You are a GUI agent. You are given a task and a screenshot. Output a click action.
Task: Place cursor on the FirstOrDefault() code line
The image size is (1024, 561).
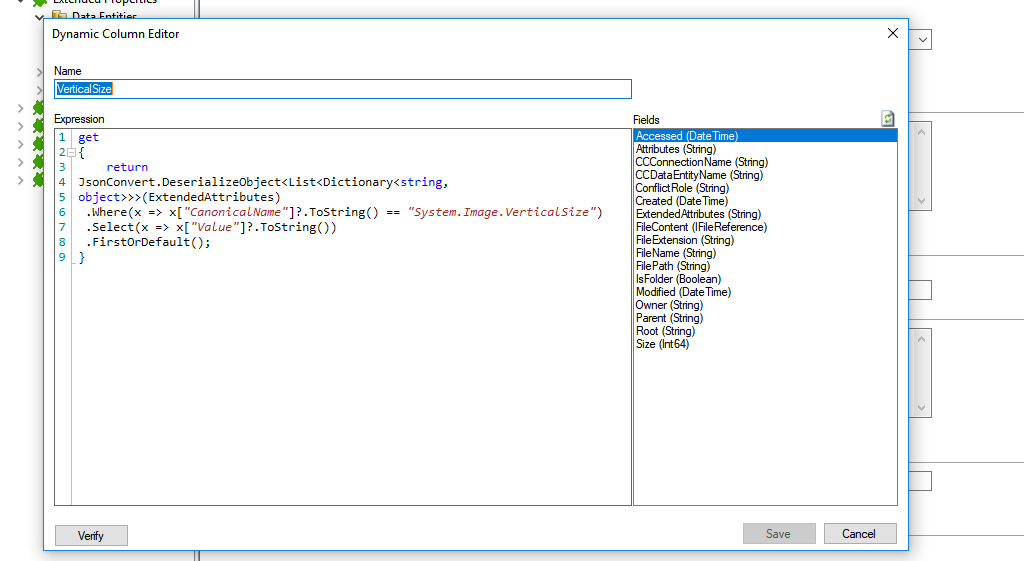click(148, 242)
